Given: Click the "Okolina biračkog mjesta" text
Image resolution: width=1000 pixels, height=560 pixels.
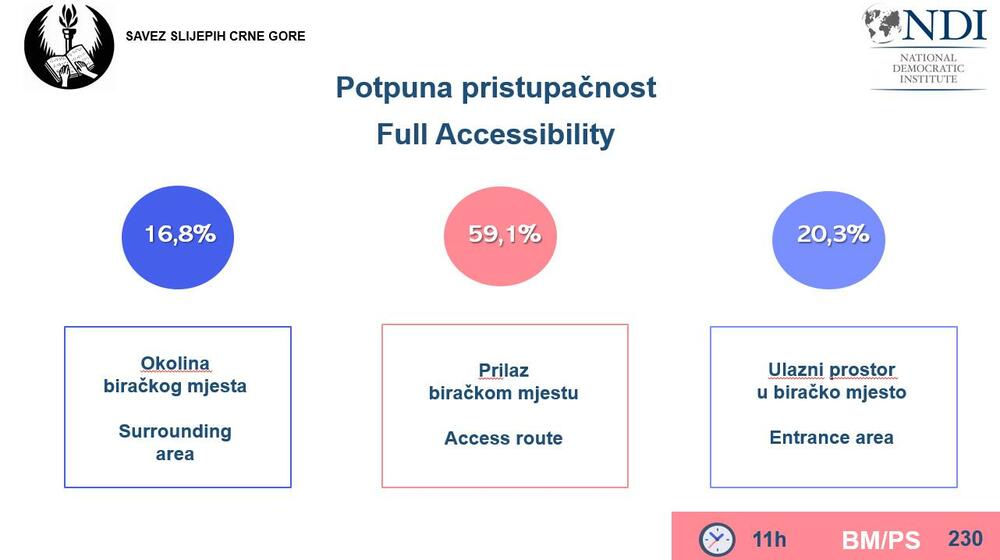Looking at the screenshot, I should click(x=175, y=375).
